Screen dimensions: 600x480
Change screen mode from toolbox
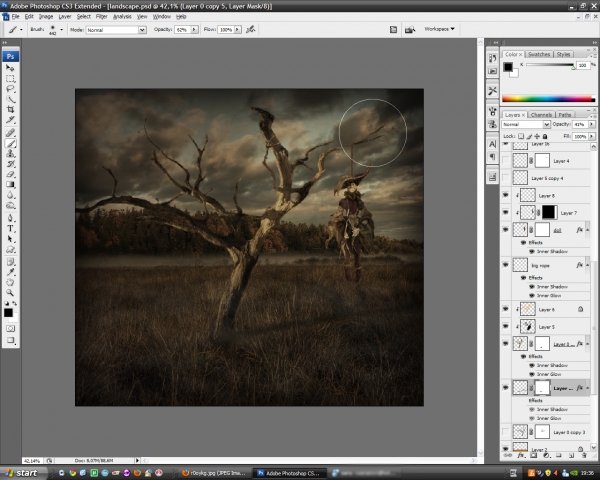click(10, 340)
